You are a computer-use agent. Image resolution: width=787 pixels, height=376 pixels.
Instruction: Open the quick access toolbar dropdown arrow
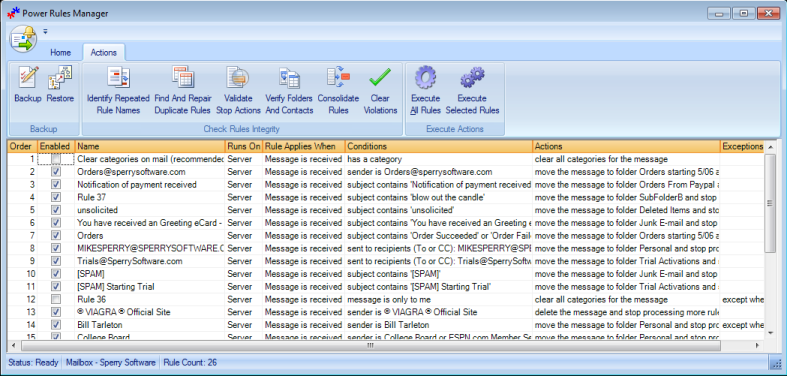tap(45, 31)
